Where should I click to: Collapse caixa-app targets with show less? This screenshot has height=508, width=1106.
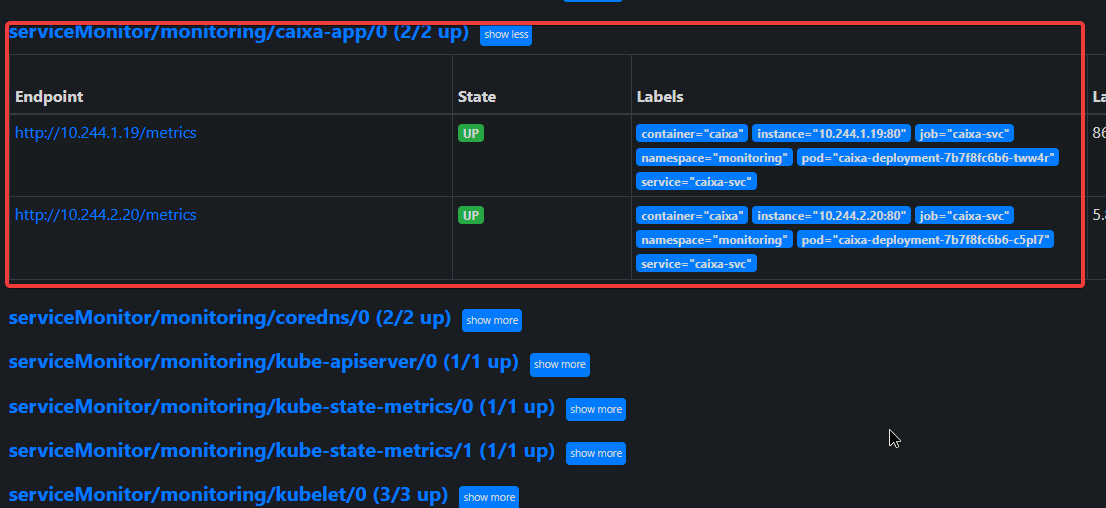506,35
